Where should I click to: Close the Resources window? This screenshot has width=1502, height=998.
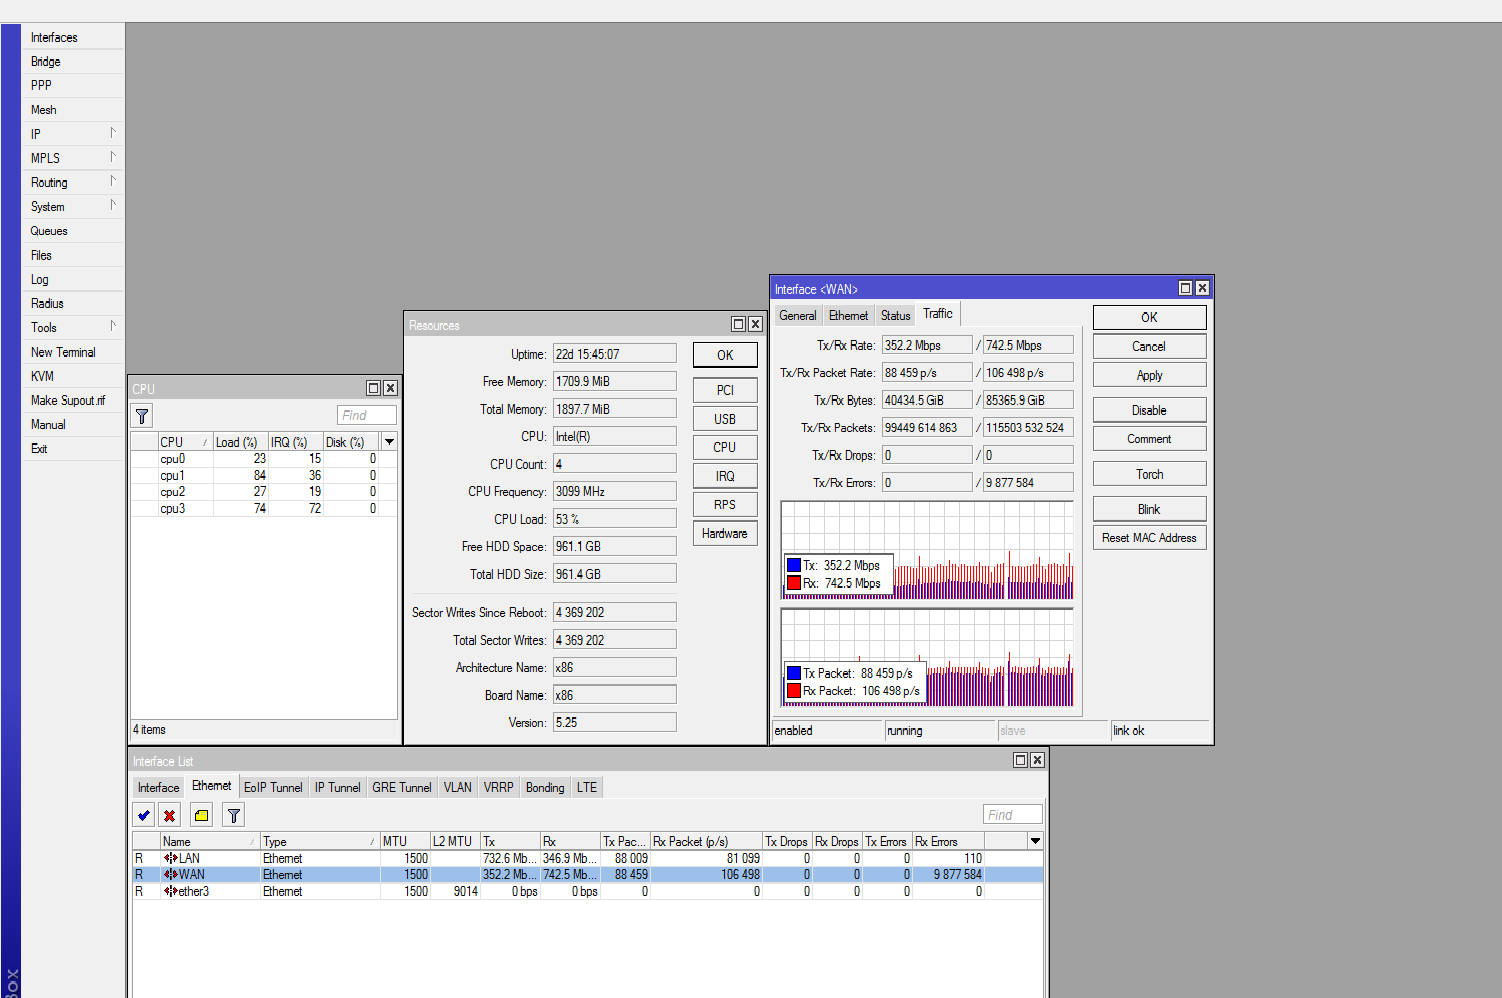pos(755,324)
